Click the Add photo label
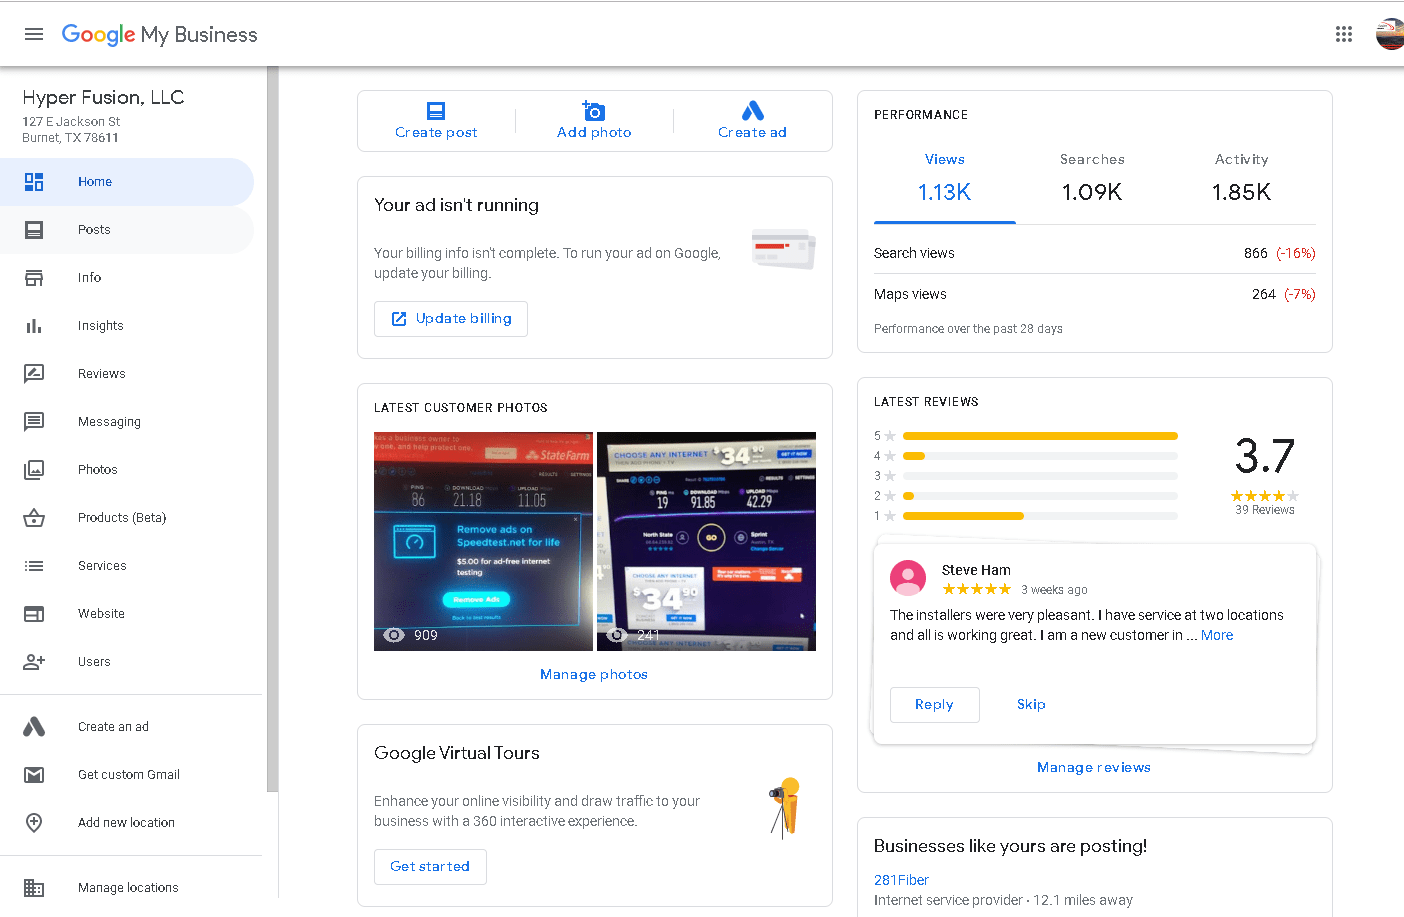Image resolution: width=1404 pixels, height=917 pixels. [x=594, y=133]
